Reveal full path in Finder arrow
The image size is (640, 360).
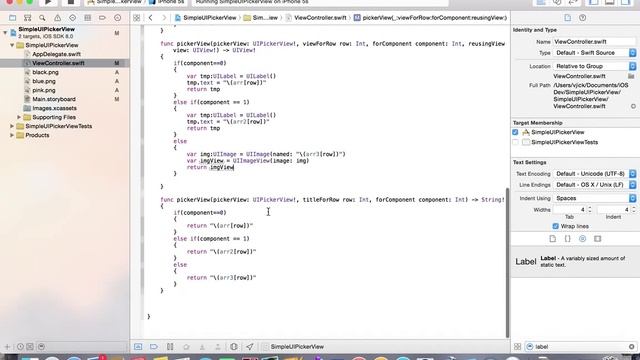[633, 106]
